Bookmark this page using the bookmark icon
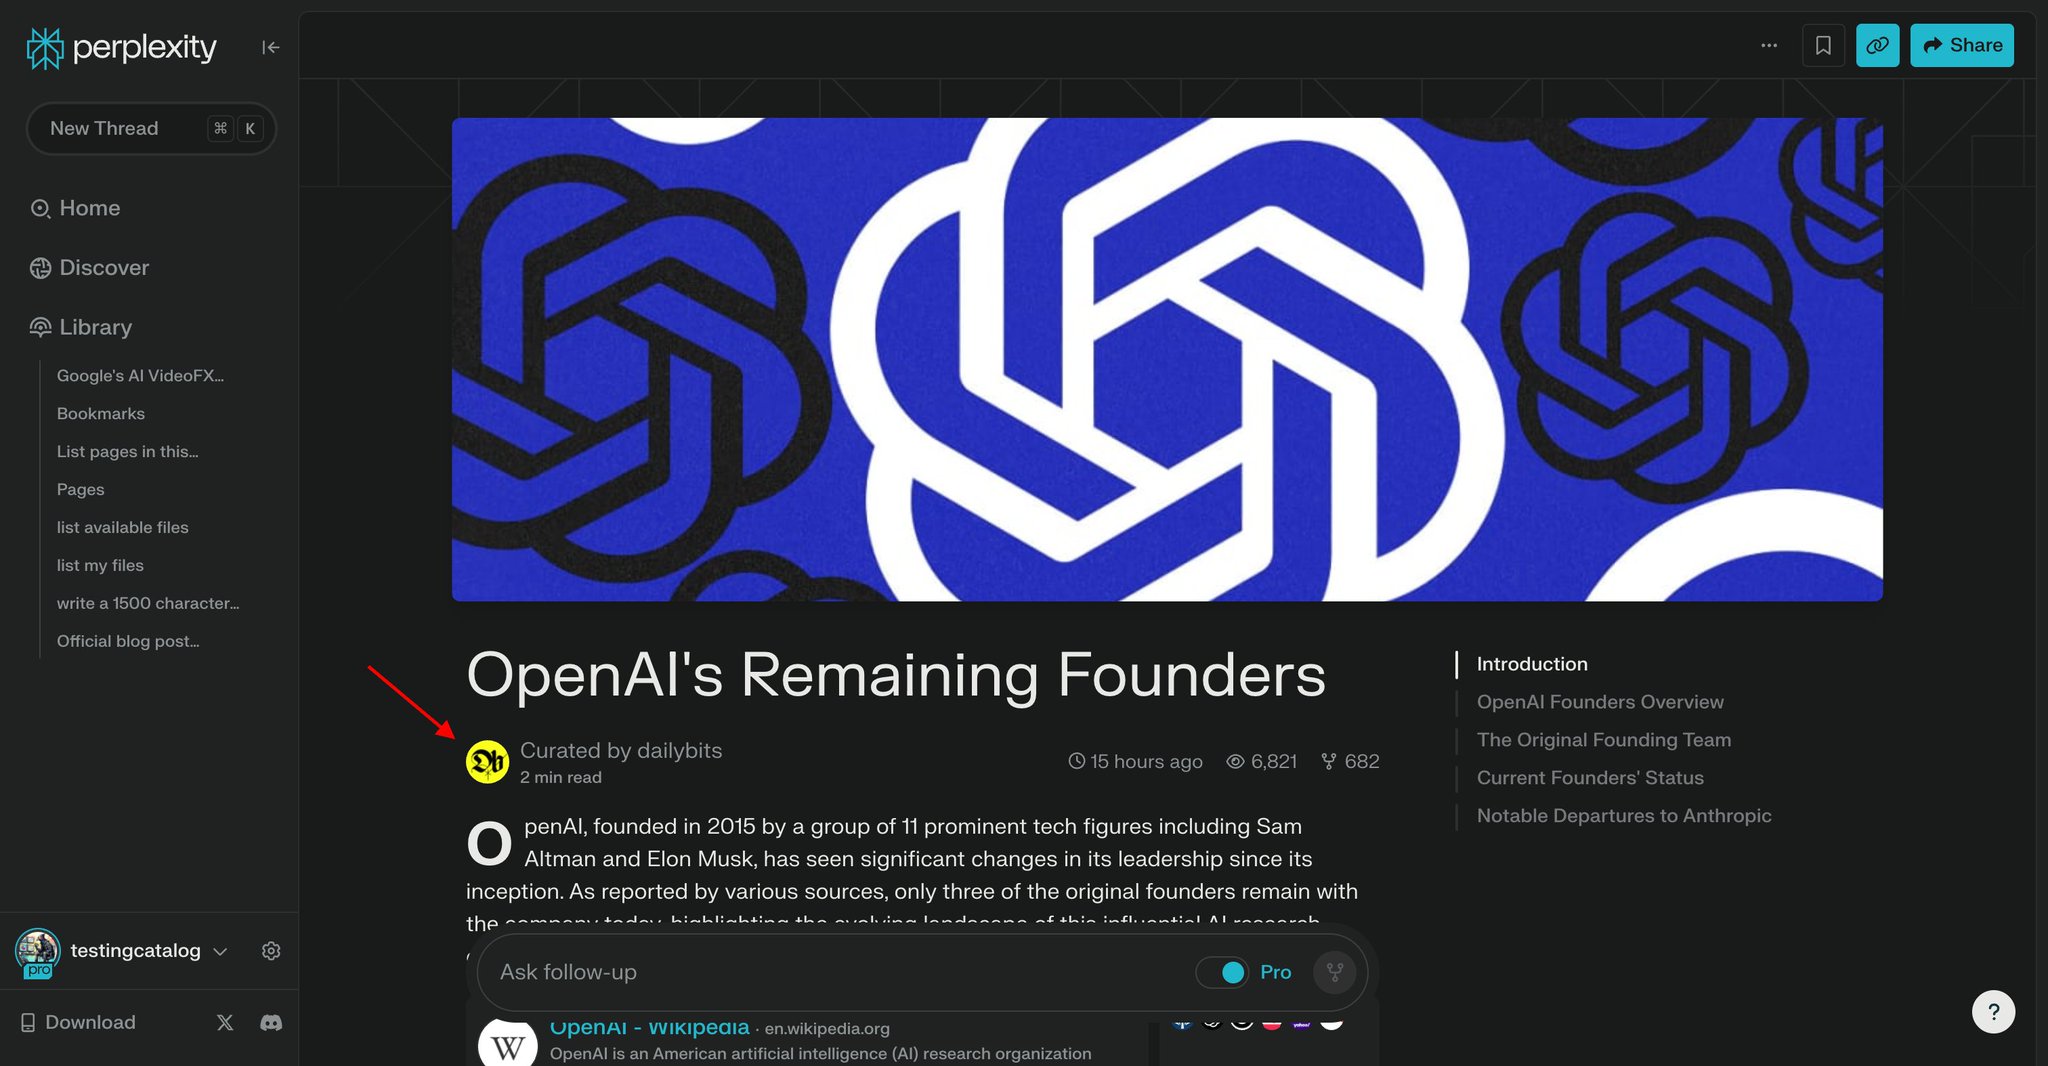Screen dimensions: 2048x1066 pyautogui.click(x=1823, y=45)
